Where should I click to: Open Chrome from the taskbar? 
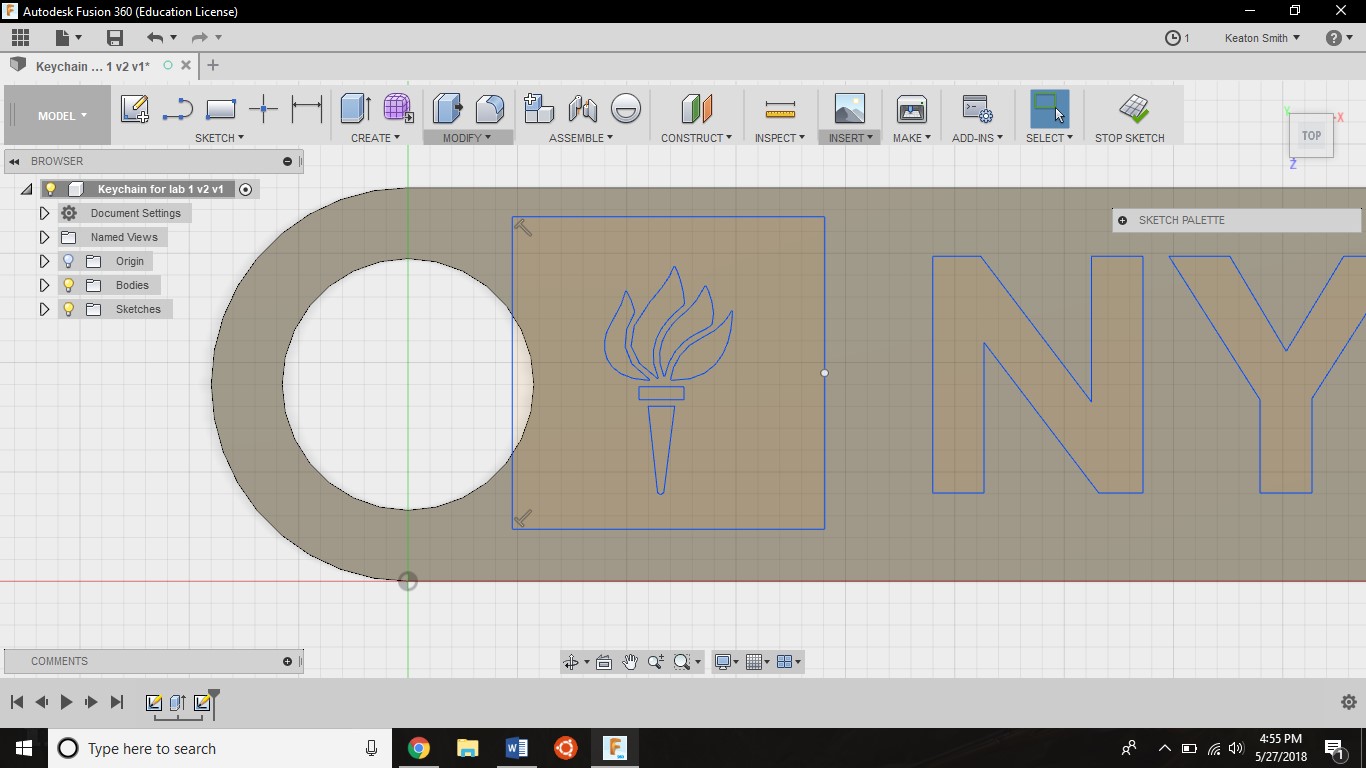click(419, 748)
